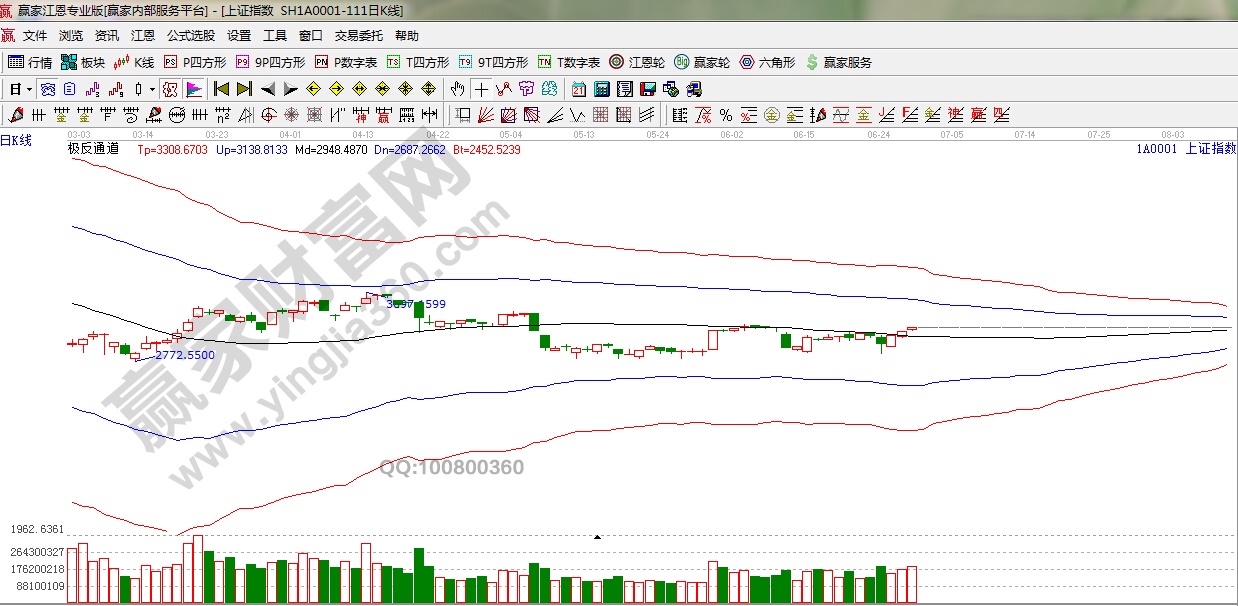
Task: Expand the candlestick chart type dropdown
Action: (152, 89)
